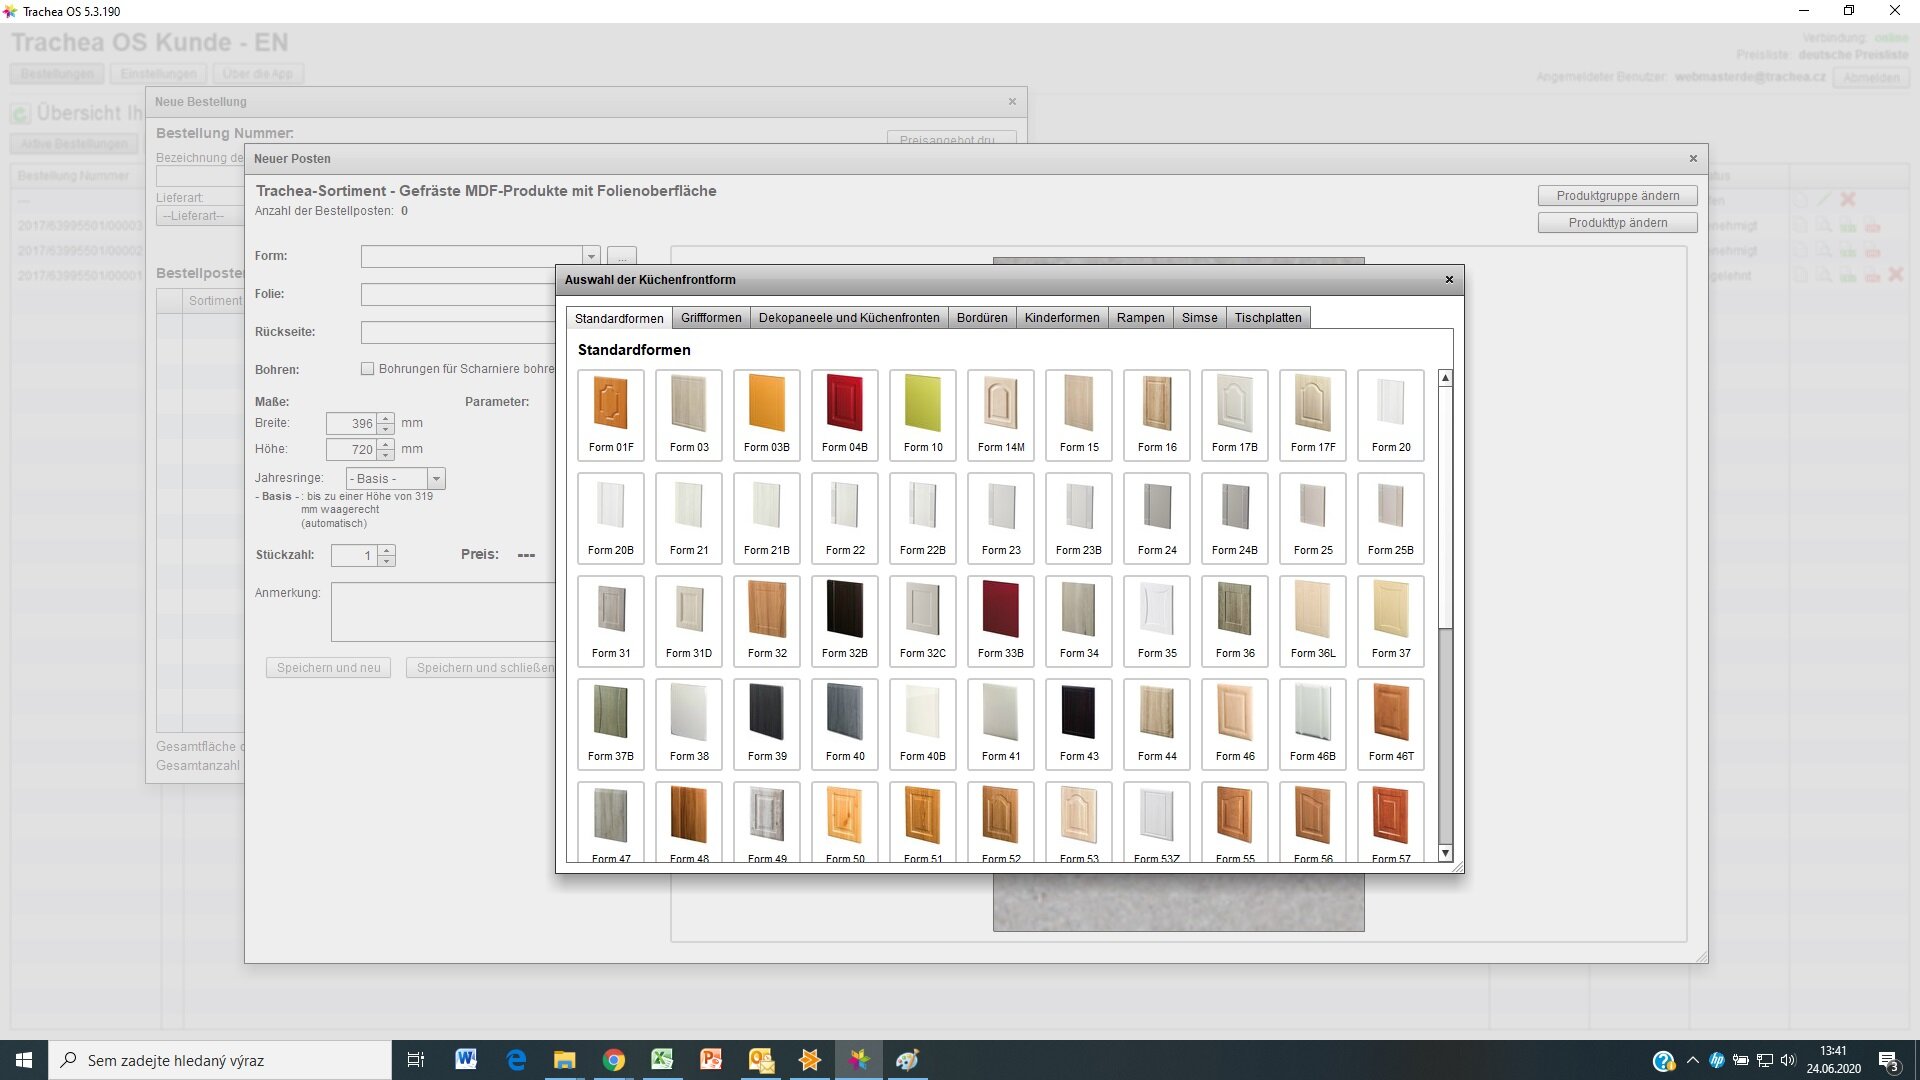
Task: Click the Anmerkung text area
Action: (x=444, y=612)
